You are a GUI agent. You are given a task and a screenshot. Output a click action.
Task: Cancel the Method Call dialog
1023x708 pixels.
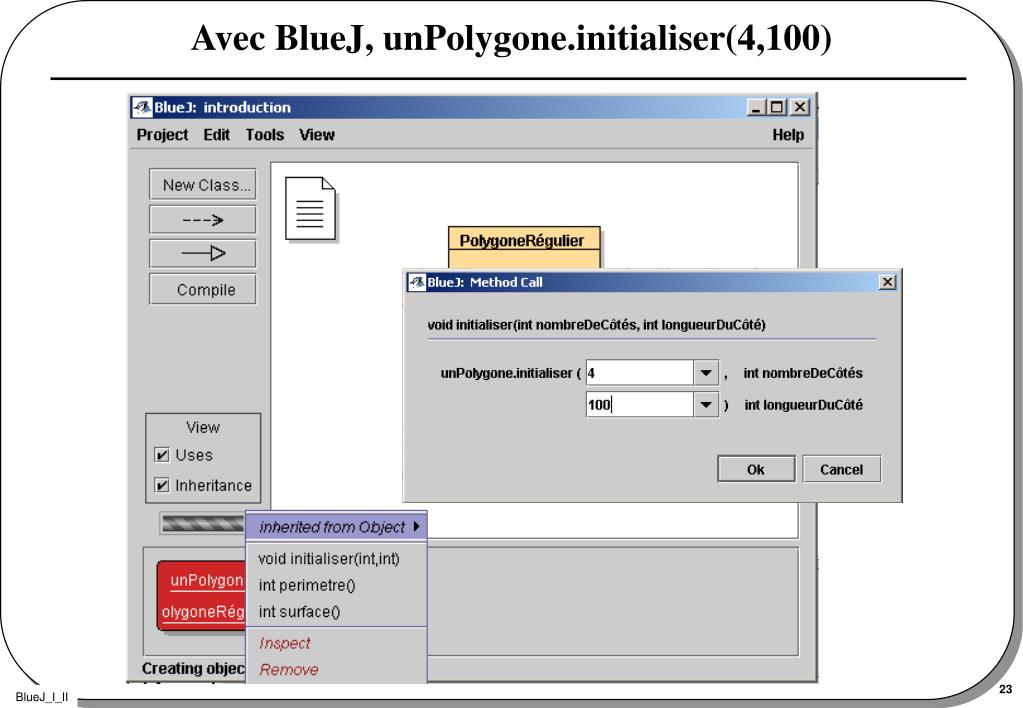pos(842,469)
